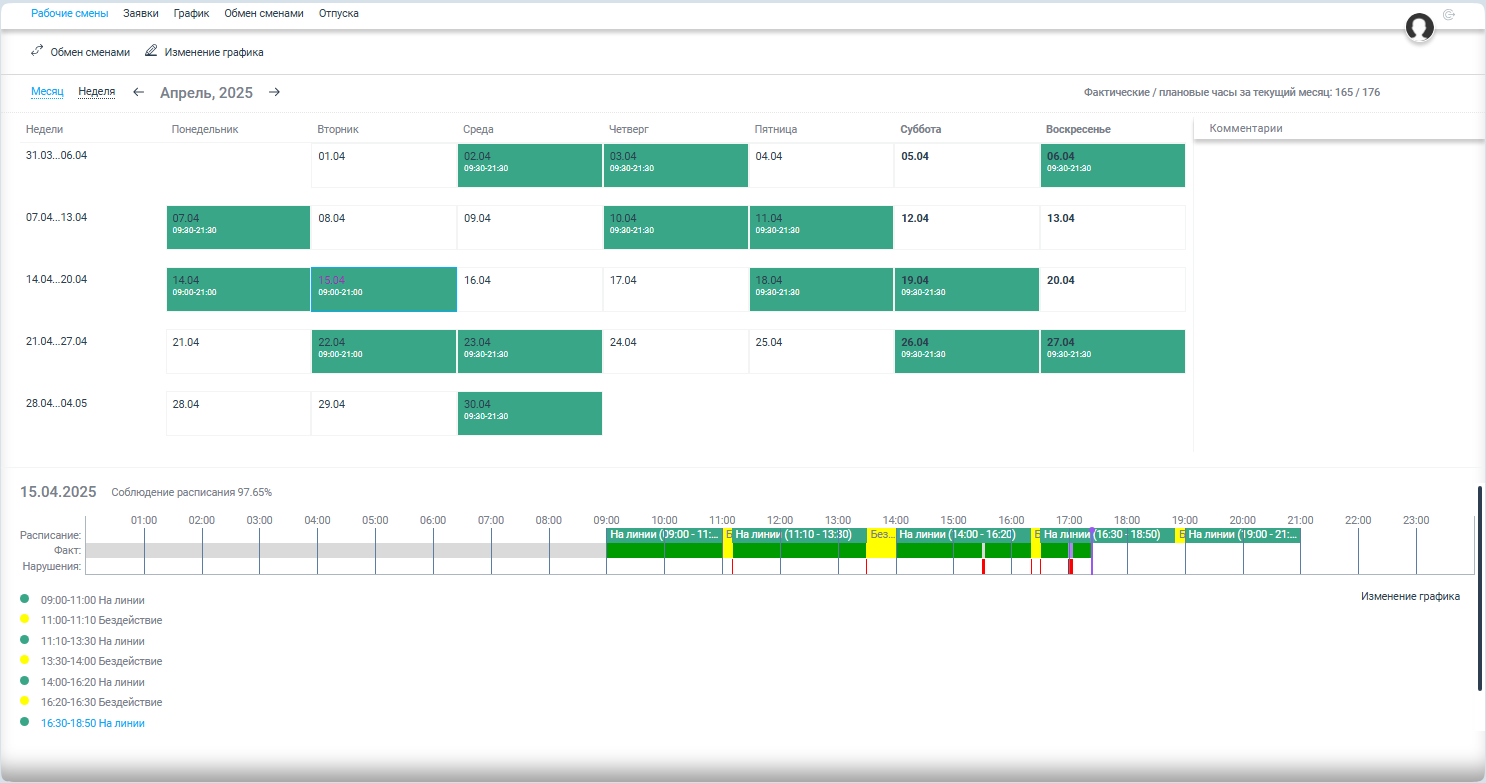Open the Заявки menu tab
The width and height of the screenshot is (1486, 783).
[140, 14]
